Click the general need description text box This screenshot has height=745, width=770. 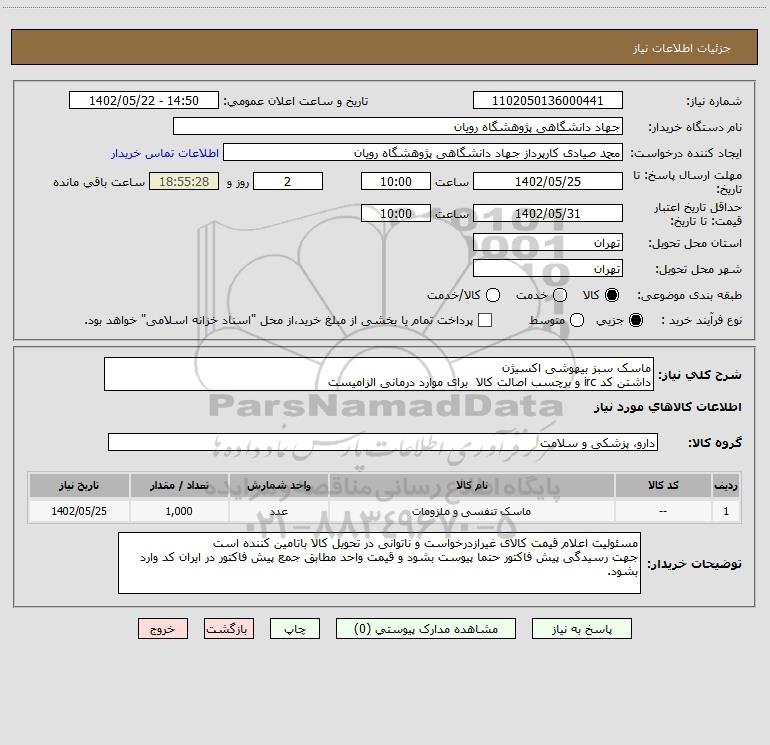pos(379,375)
